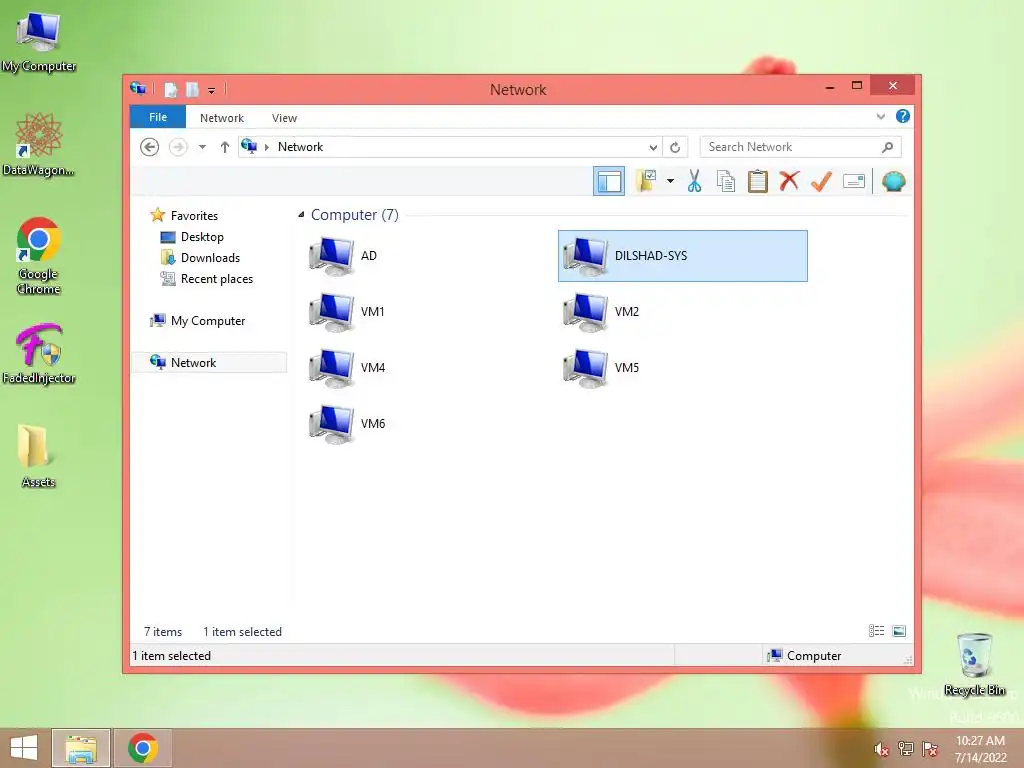
Task: Click the Paste clipboard icon
Action: (x=758, y=181)
